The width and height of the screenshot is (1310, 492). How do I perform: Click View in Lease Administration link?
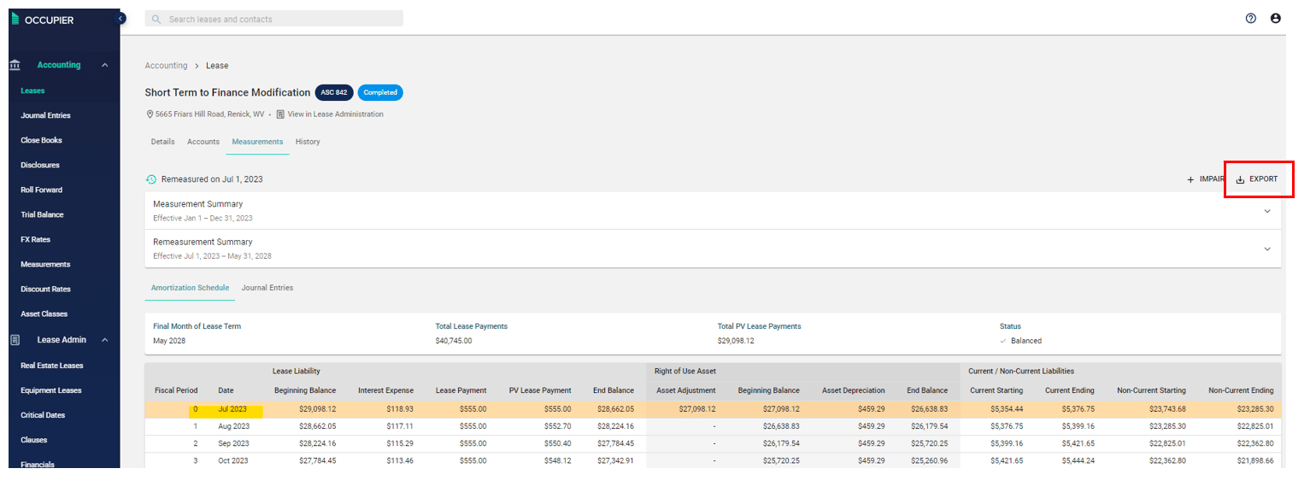point(335,114)
